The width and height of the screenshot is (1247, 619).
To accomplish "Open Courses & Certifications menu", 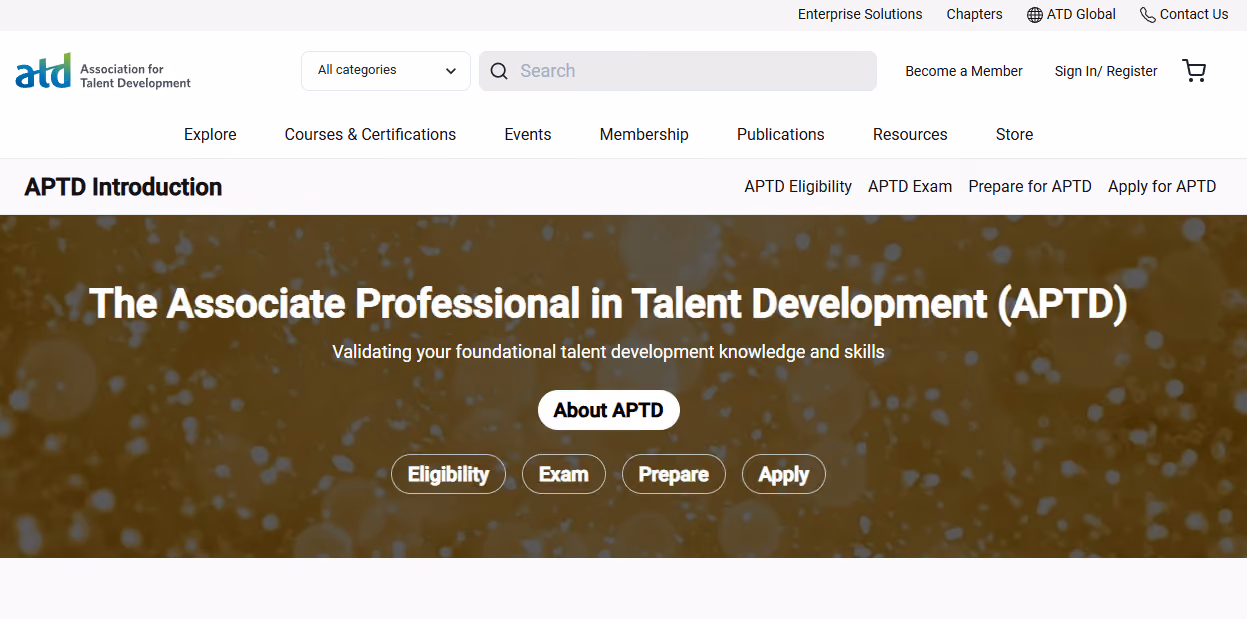I will click(370, 134).
